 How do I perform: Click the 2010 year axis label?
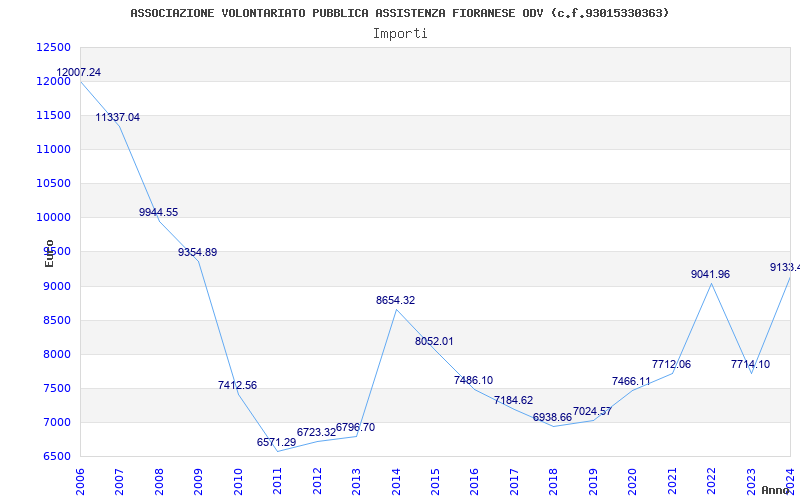point(238,482)
